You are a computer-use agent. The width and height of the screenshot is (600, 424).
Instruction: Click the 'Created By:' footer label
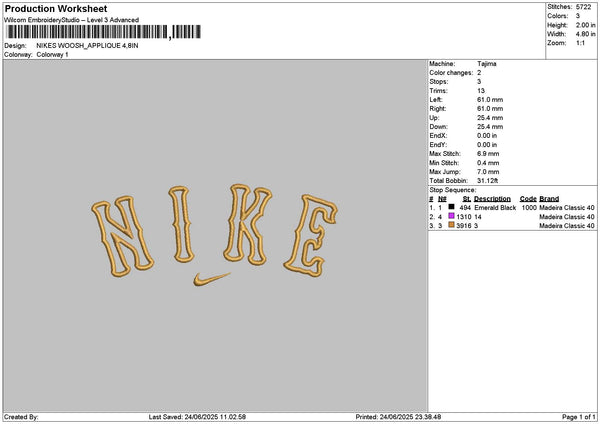tap(21, 417)
